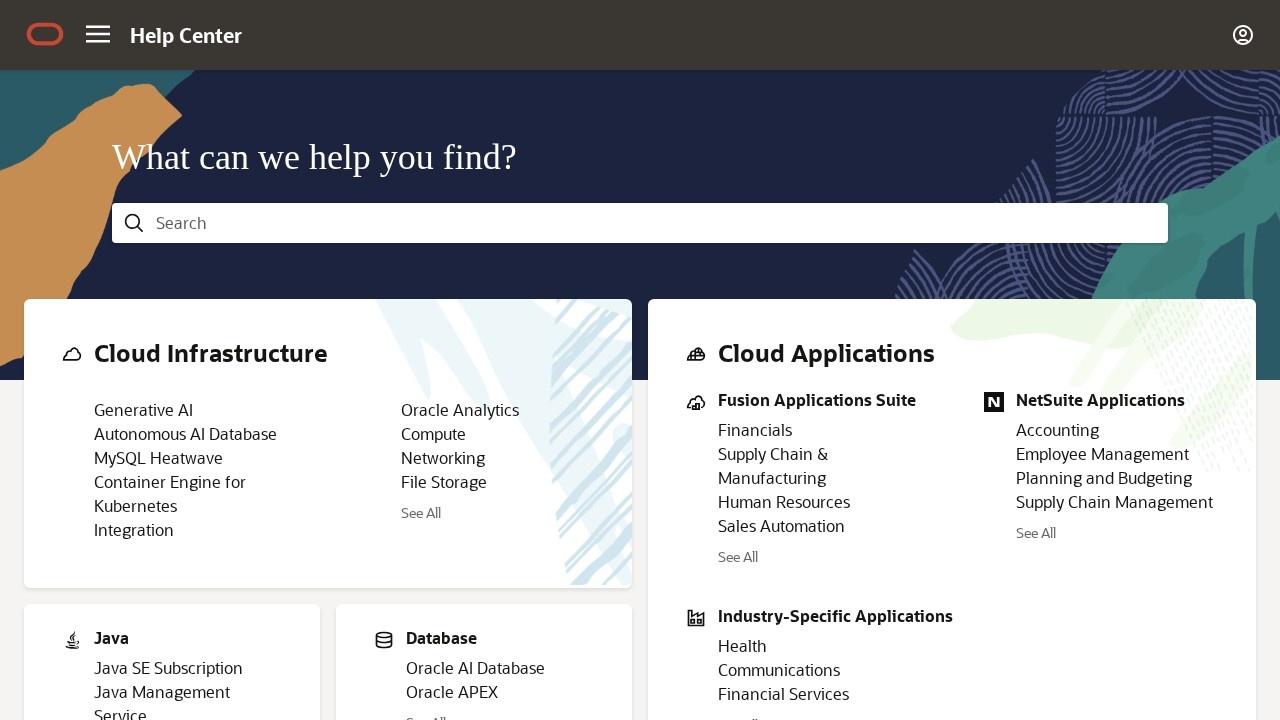
Task: Open the Help Center home link
Action: click(186, 36)
